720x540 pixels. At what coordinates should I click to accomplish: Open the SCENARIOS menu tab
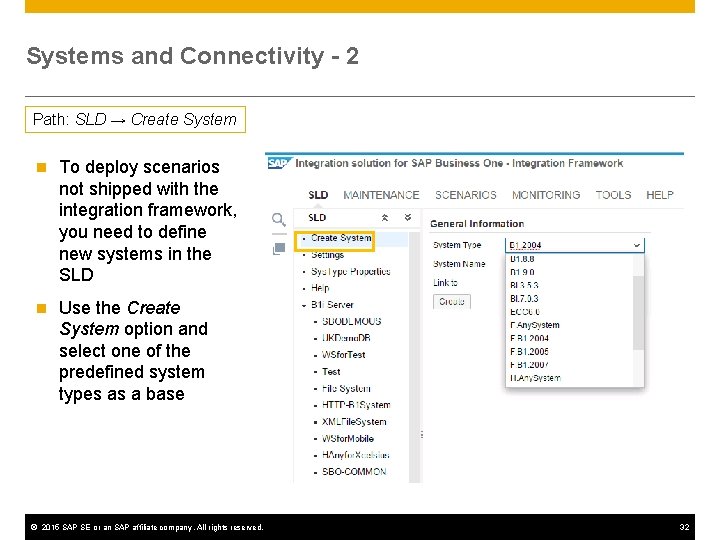tap(466, 195)
